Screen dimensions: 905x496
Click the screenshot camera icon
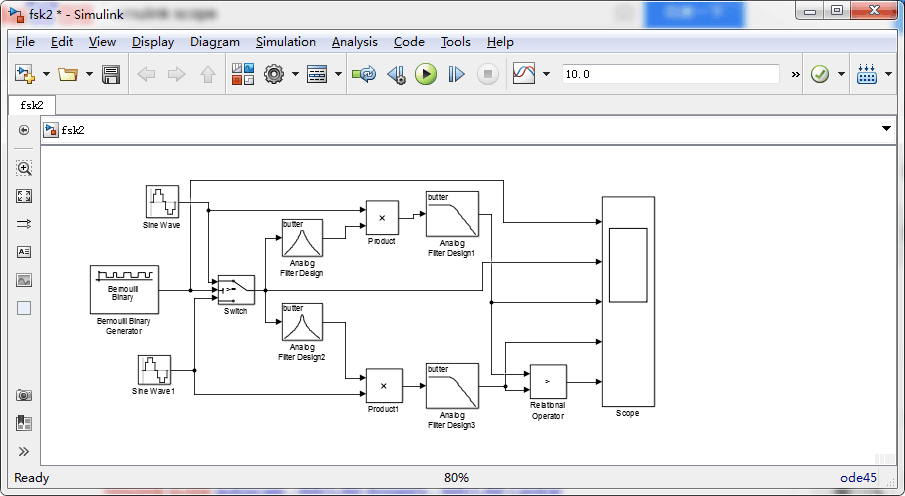point(24,396)
